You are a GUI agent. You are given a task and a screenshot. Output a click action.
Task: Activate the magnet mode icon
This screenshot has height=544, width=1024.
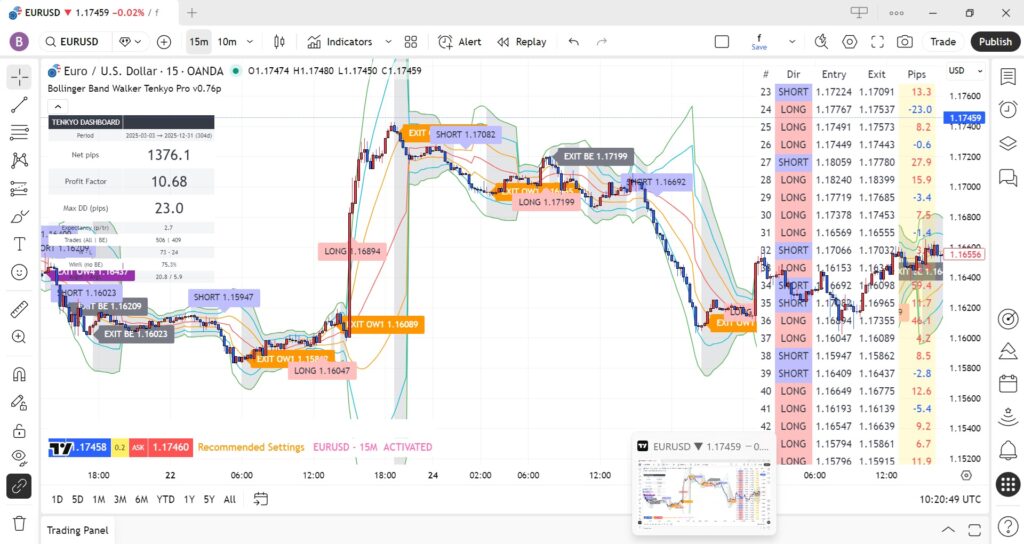19,375
